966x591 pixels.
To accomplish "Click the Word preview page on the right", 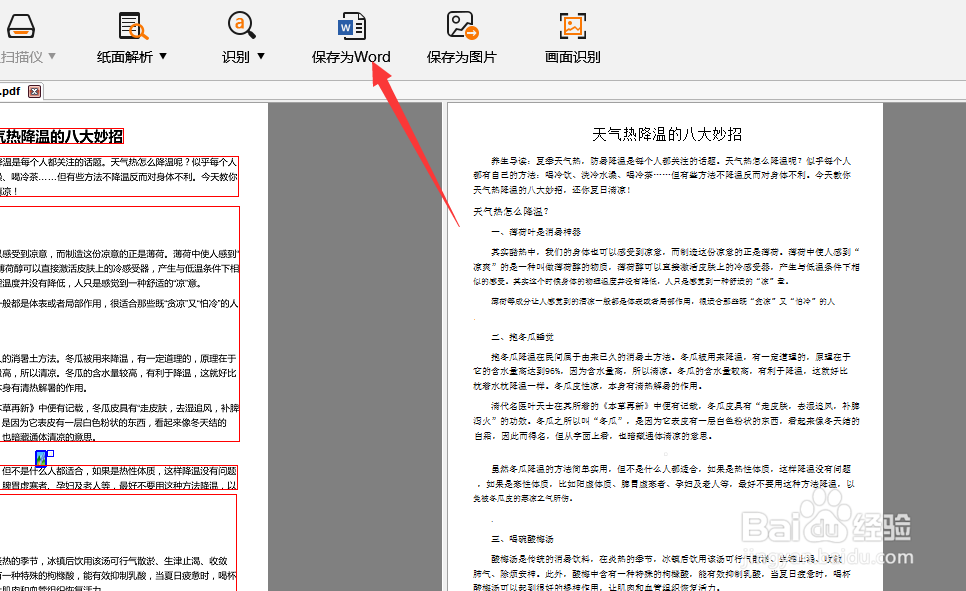I will point(670,350).
